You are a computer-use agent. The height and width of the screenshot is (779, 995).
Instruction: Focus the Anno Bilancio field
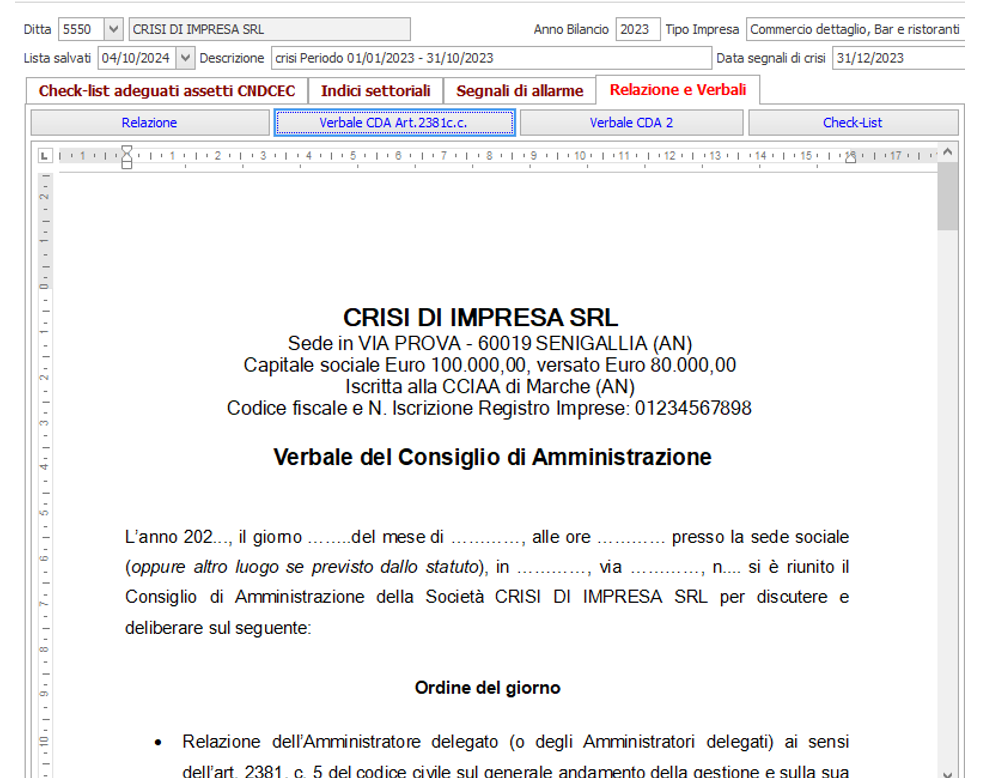coord(637,29)
